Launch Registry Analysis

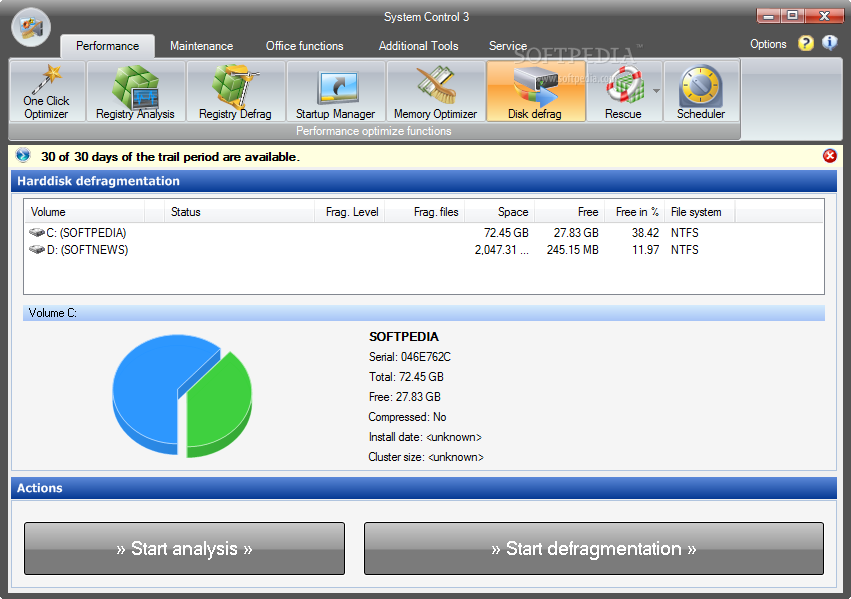[136, 91]
